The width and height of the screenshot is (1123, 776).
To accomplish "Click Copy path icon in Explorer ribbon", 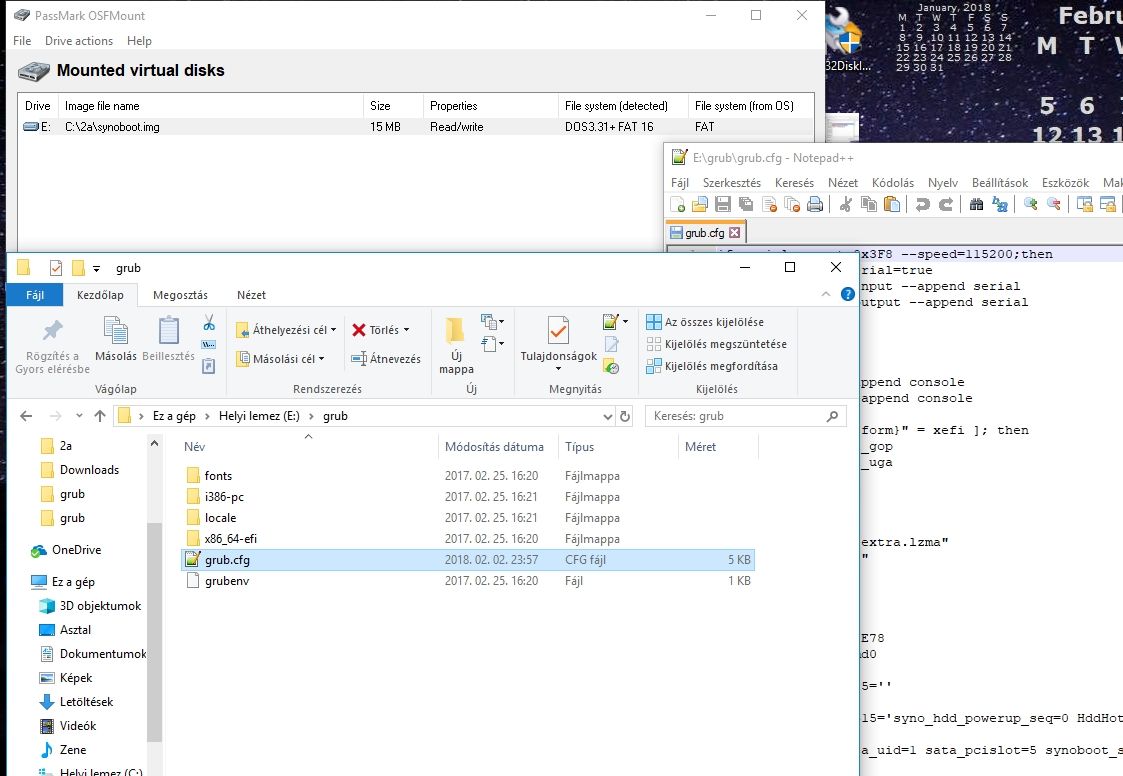I will 208,345.
